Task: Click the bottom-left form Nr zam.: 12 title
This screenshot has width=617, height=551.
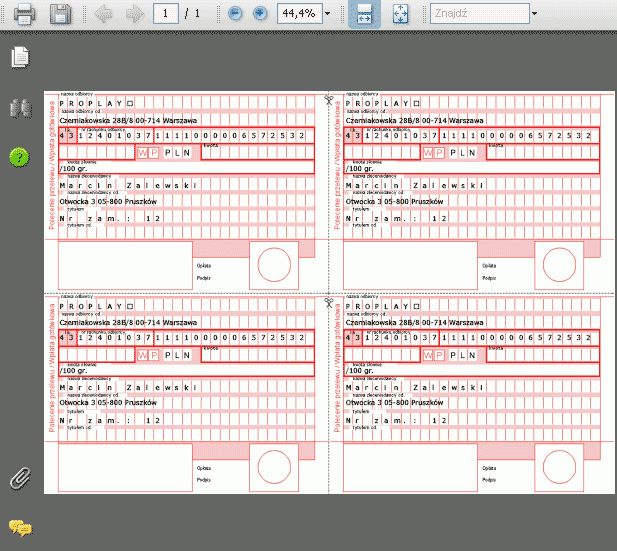Action: 110,421
